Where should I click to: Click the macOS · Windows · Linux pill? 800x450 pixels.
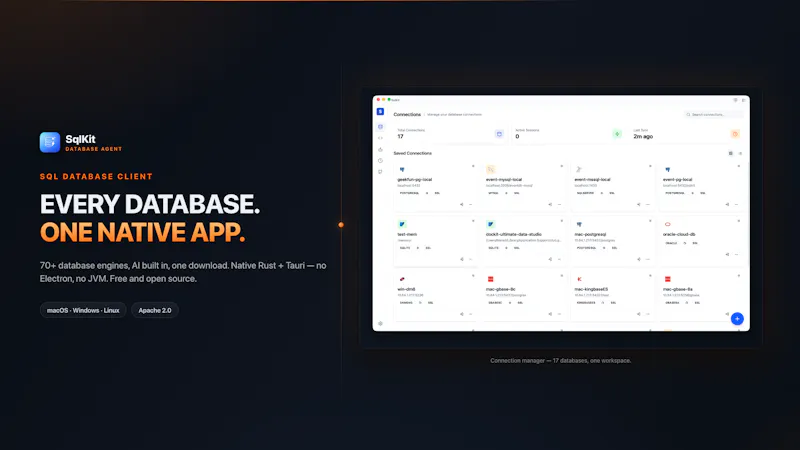(x=83, y=310)
